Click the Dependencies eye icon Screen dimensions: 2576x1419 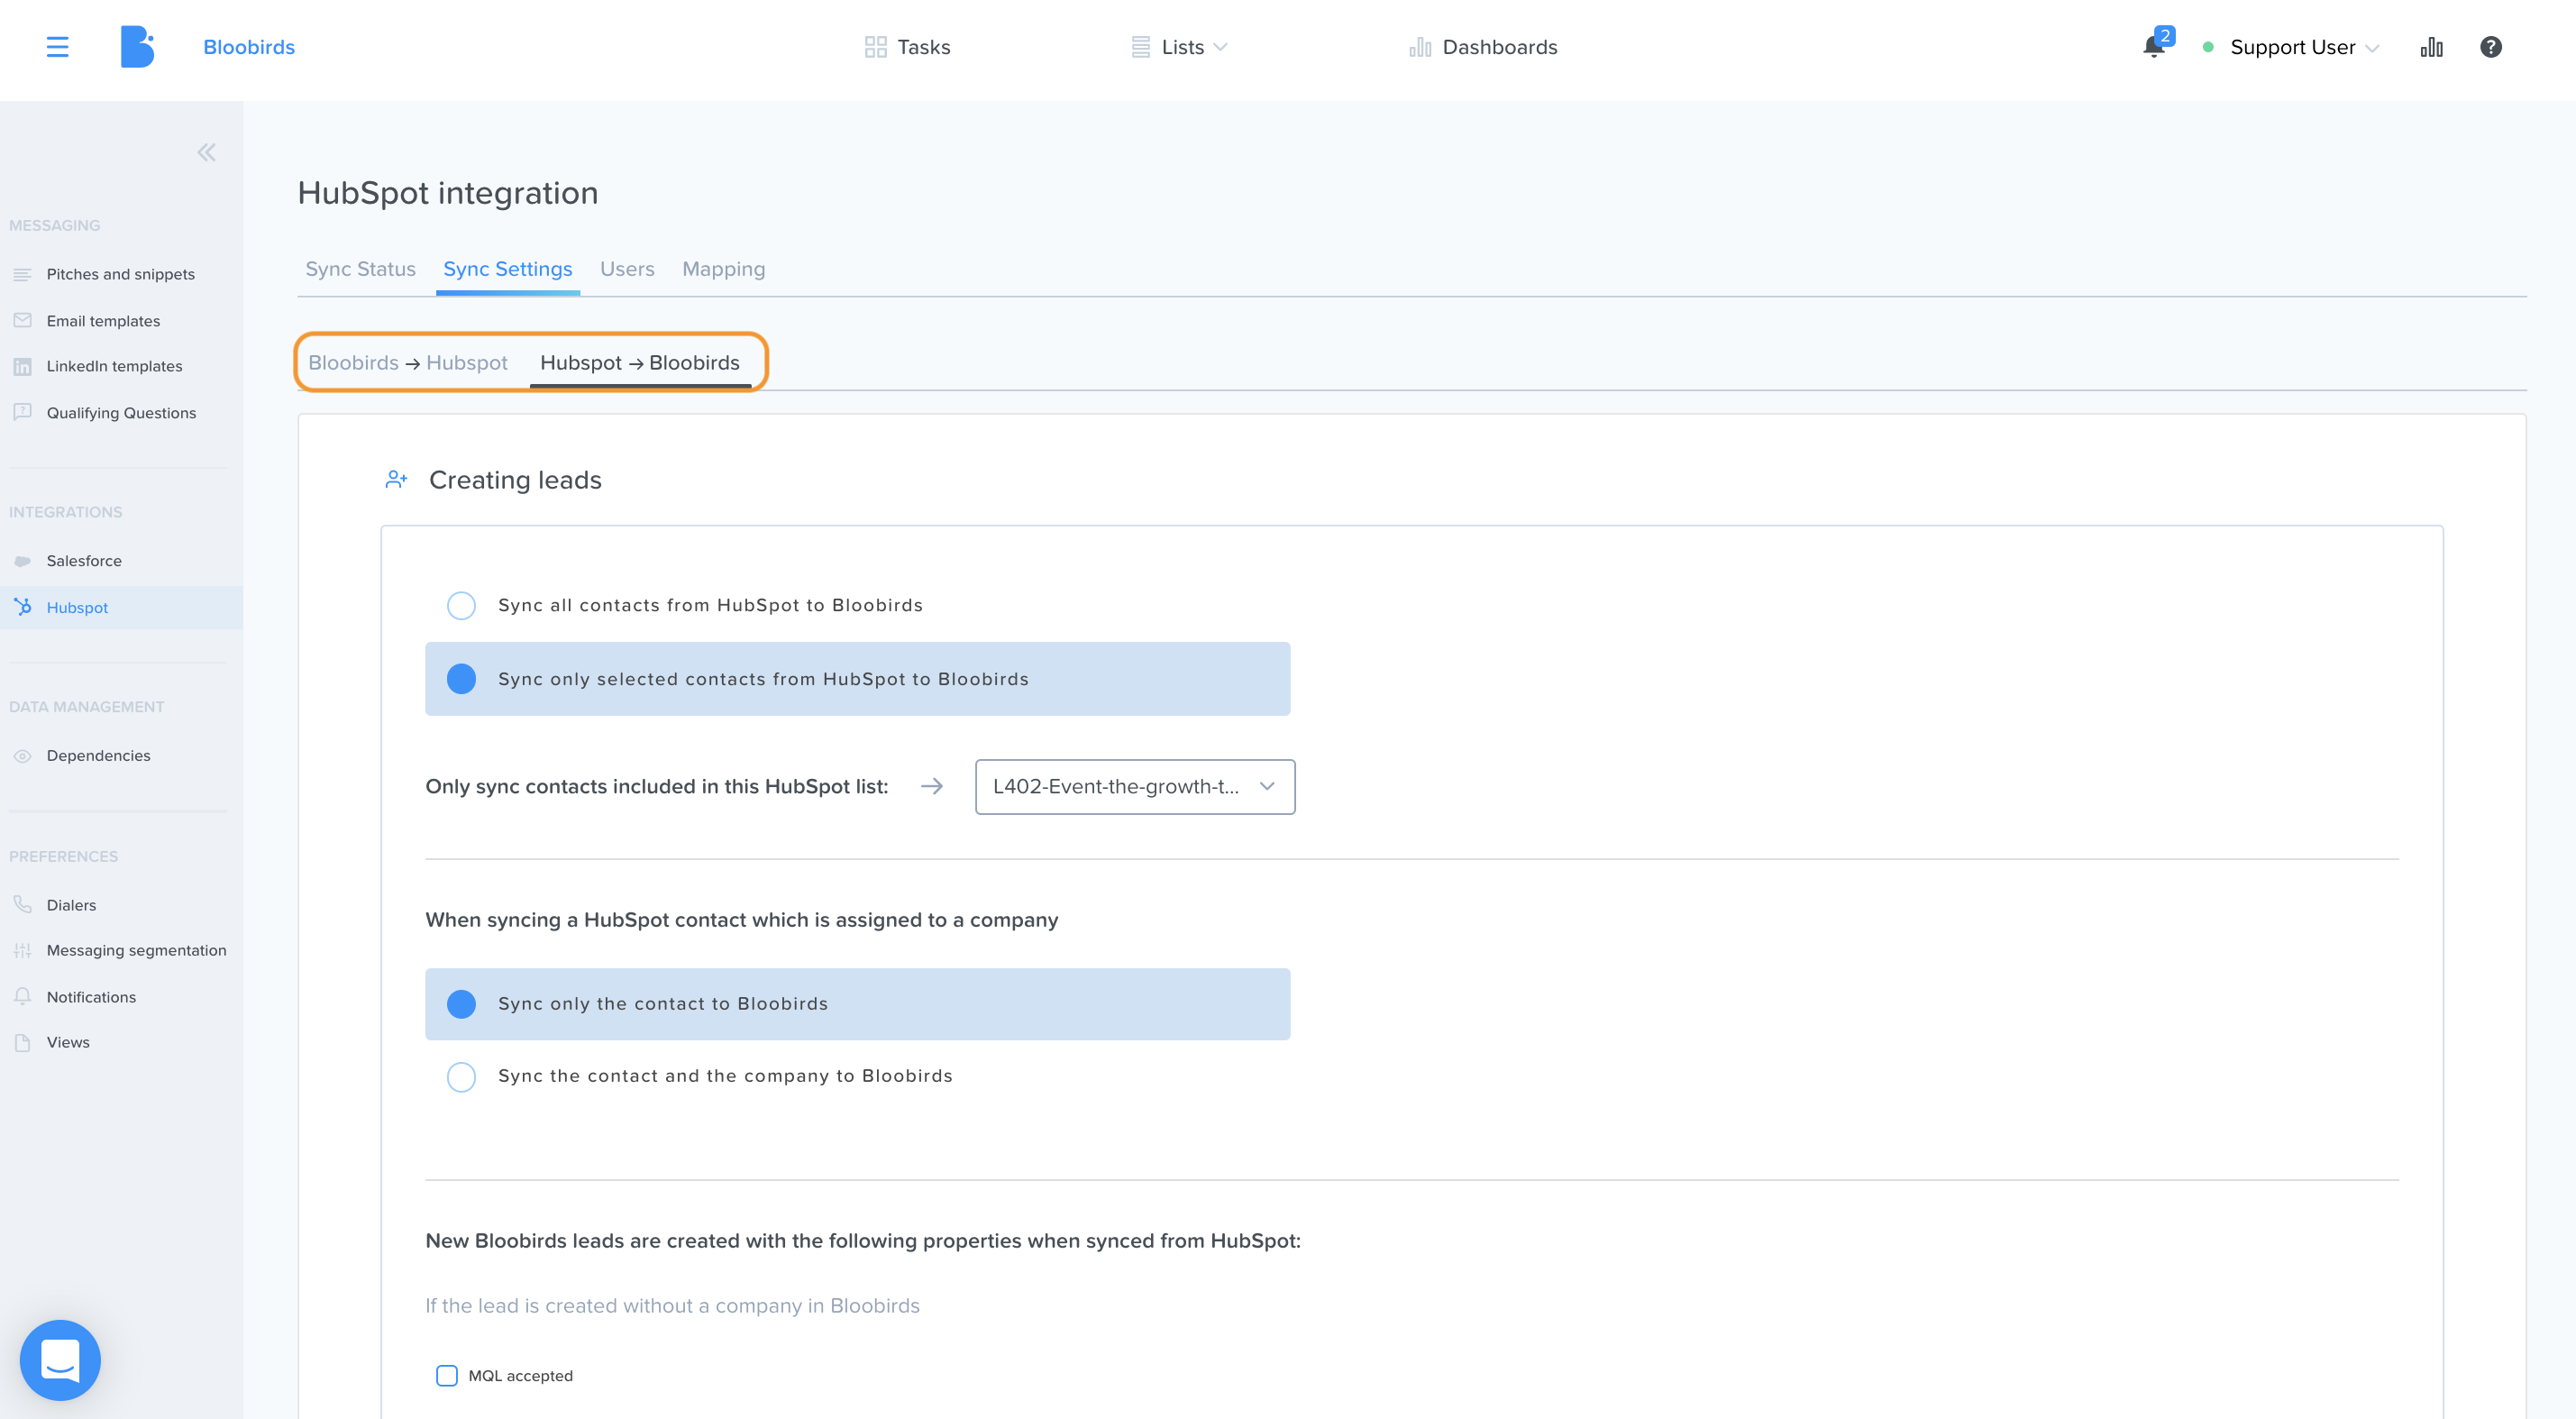(22, 756)
